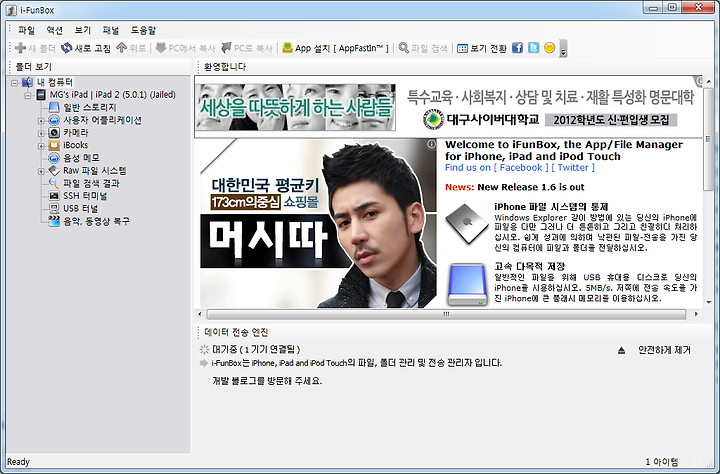Click the scroll-left arrow of welcome pane
Screen dimensions: 720x474
tap(199, 314)
